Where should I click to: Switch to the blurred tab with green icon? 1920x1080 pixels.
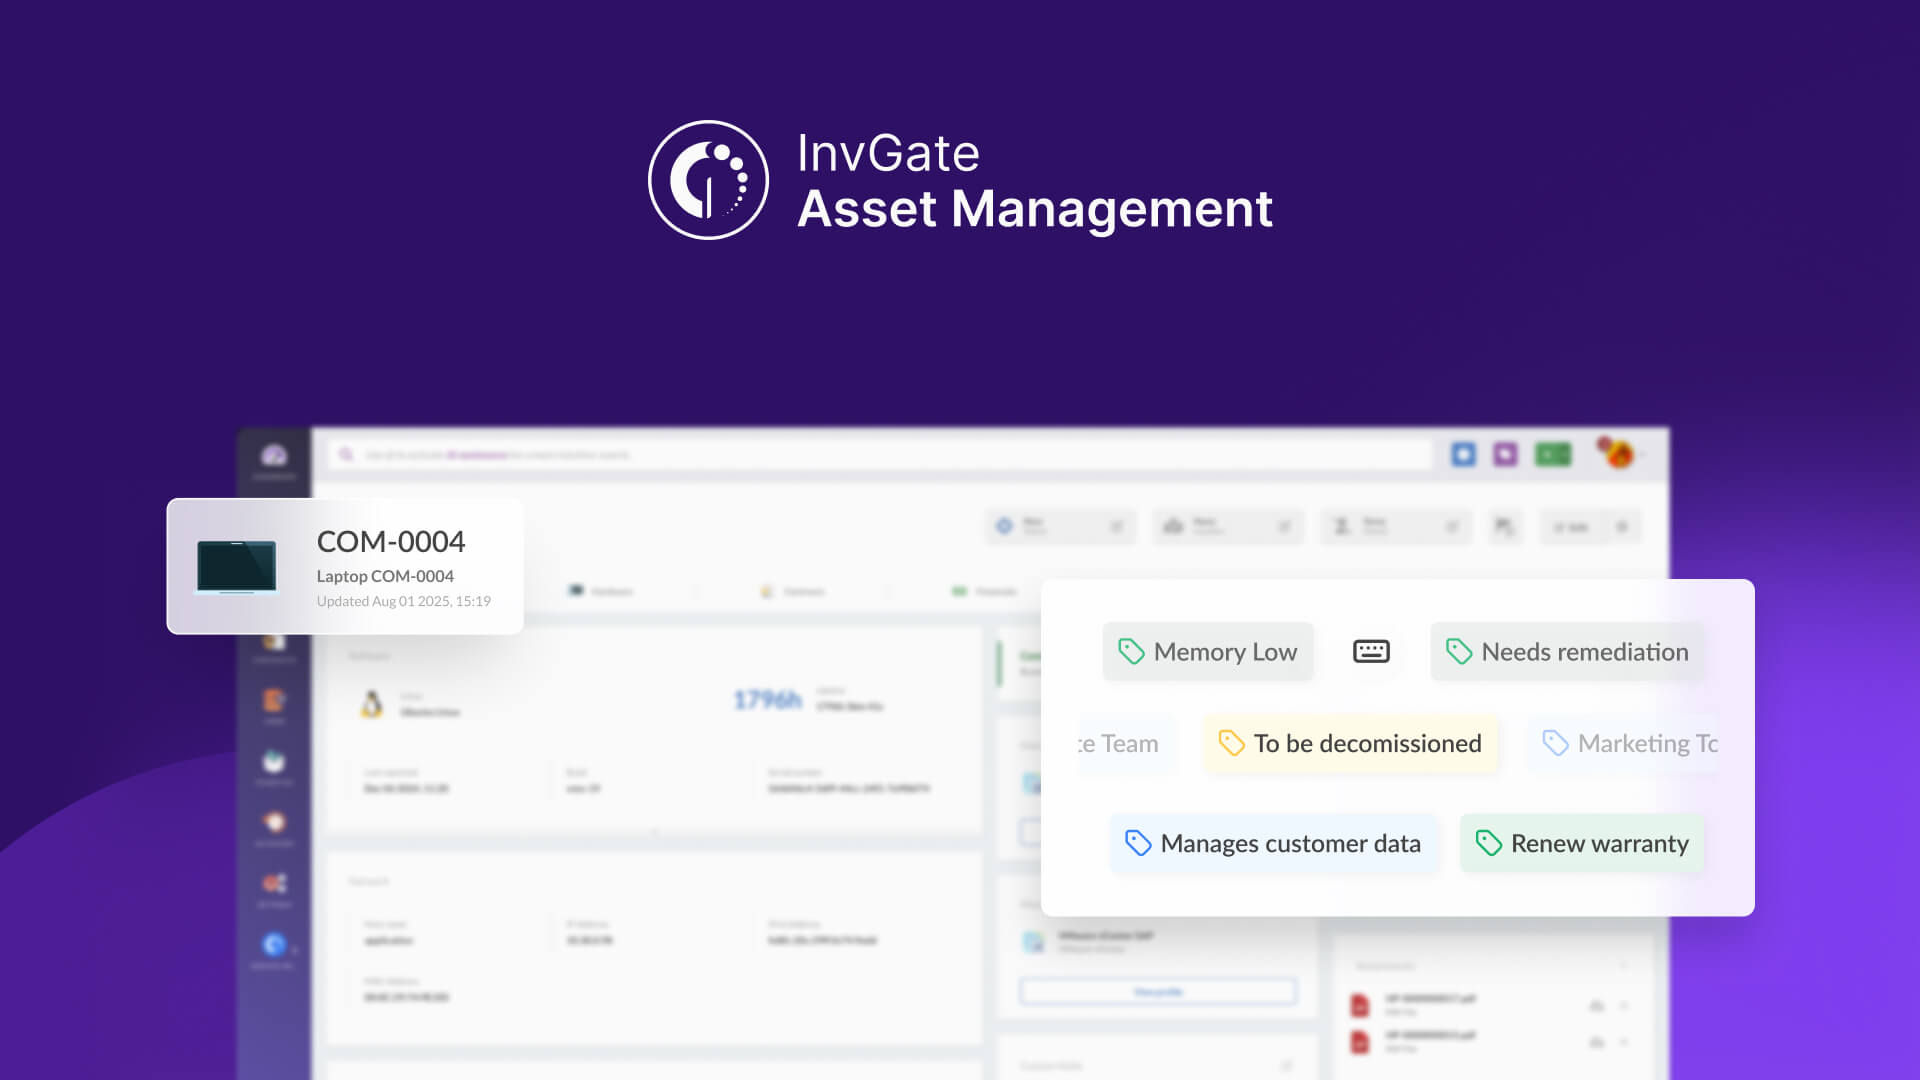point(984,591)
